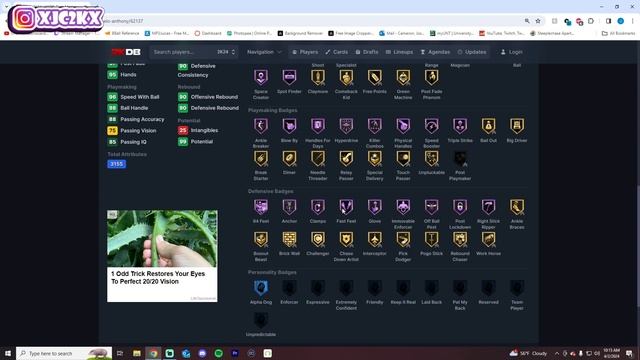Viewport: 640px width, 360px height.
Task: Select the Hyperdrive badge icon
Action: coord(346,126)
